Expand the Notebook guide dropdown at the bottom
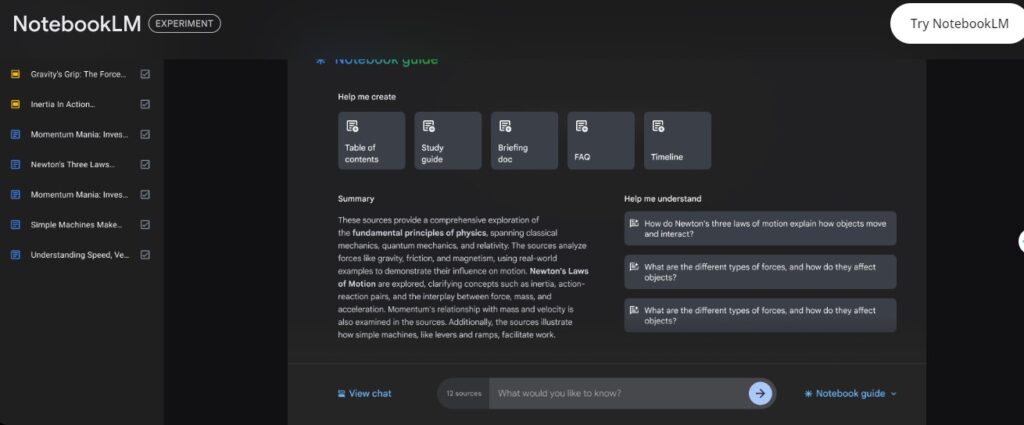This screenshot has height=425, width=1024. (851, 394)
